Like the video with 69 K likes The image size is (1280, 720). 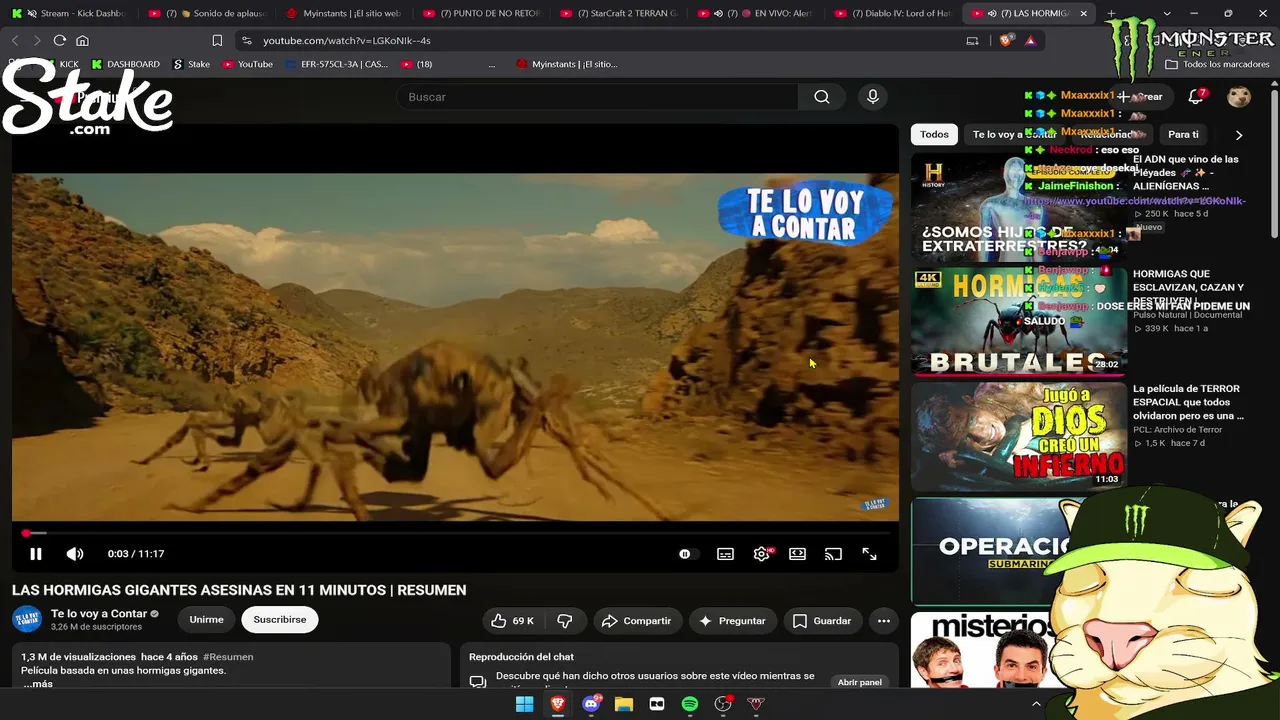pyautogui.click(x=512, y=621)
